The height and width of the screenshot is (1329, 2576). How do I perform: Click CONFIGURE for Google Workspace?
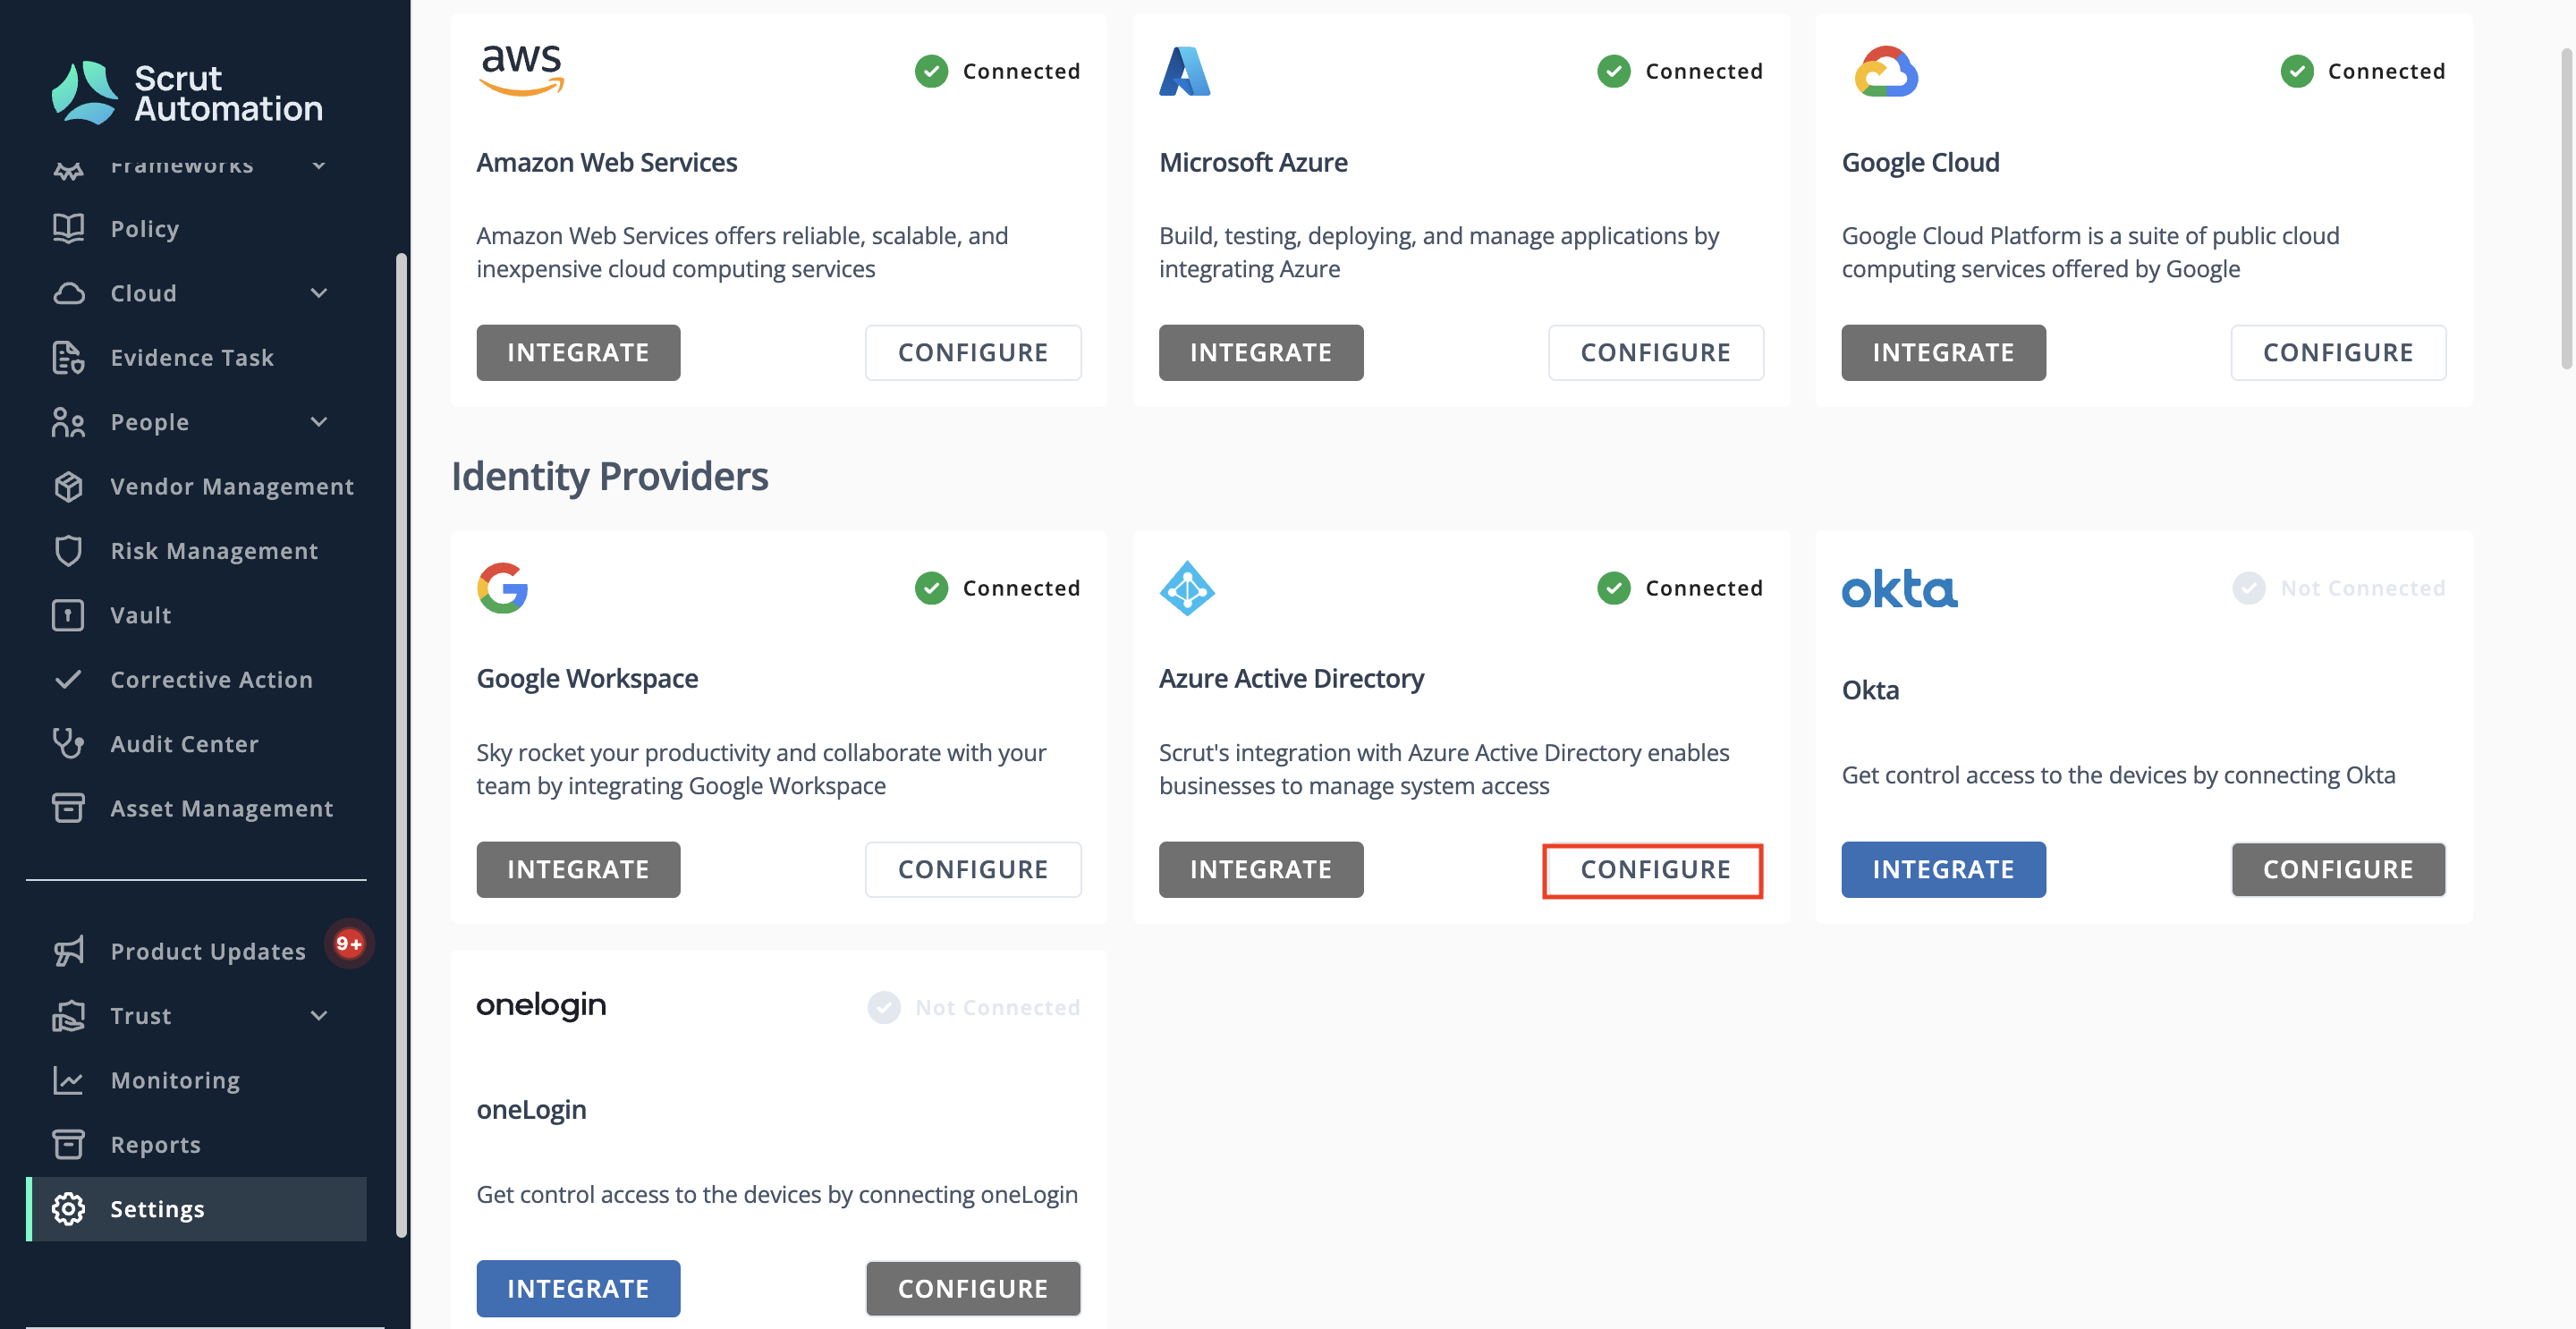(973, 869)
